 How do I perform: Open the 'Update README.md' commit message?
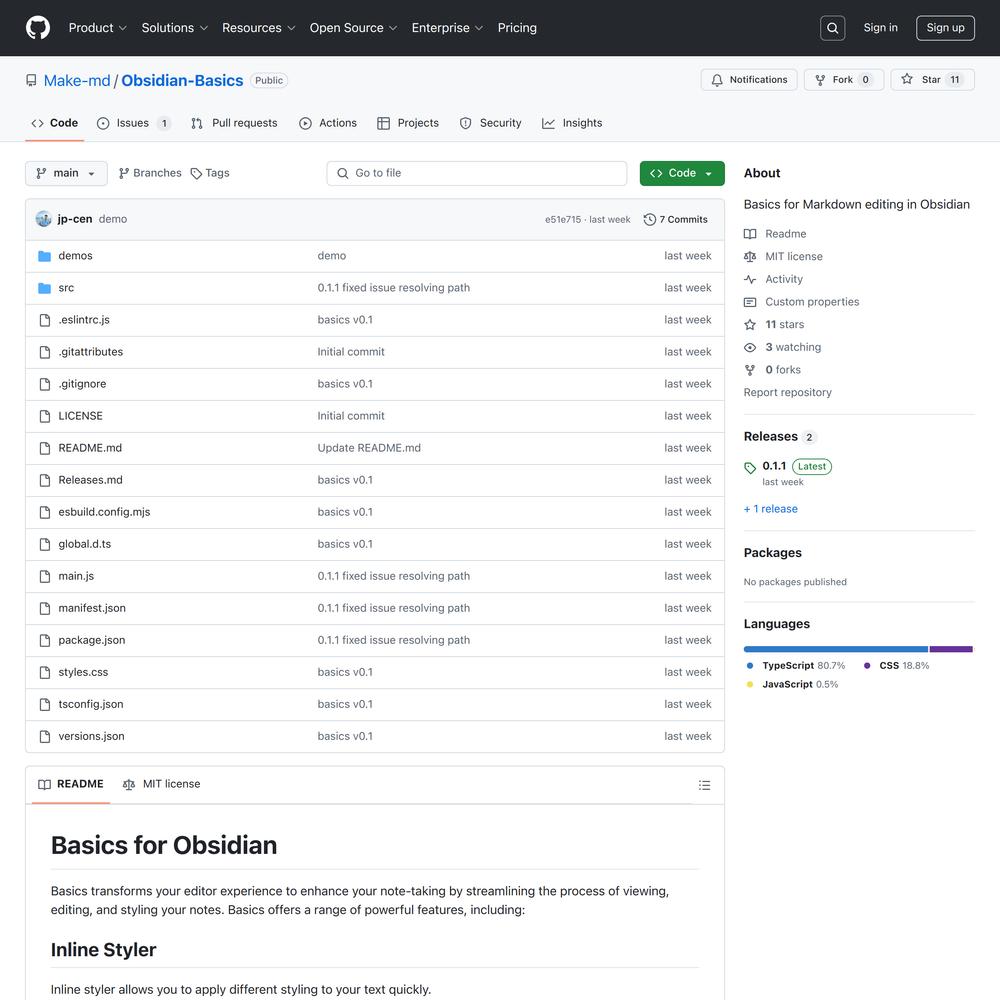click(x=369, y=448)
